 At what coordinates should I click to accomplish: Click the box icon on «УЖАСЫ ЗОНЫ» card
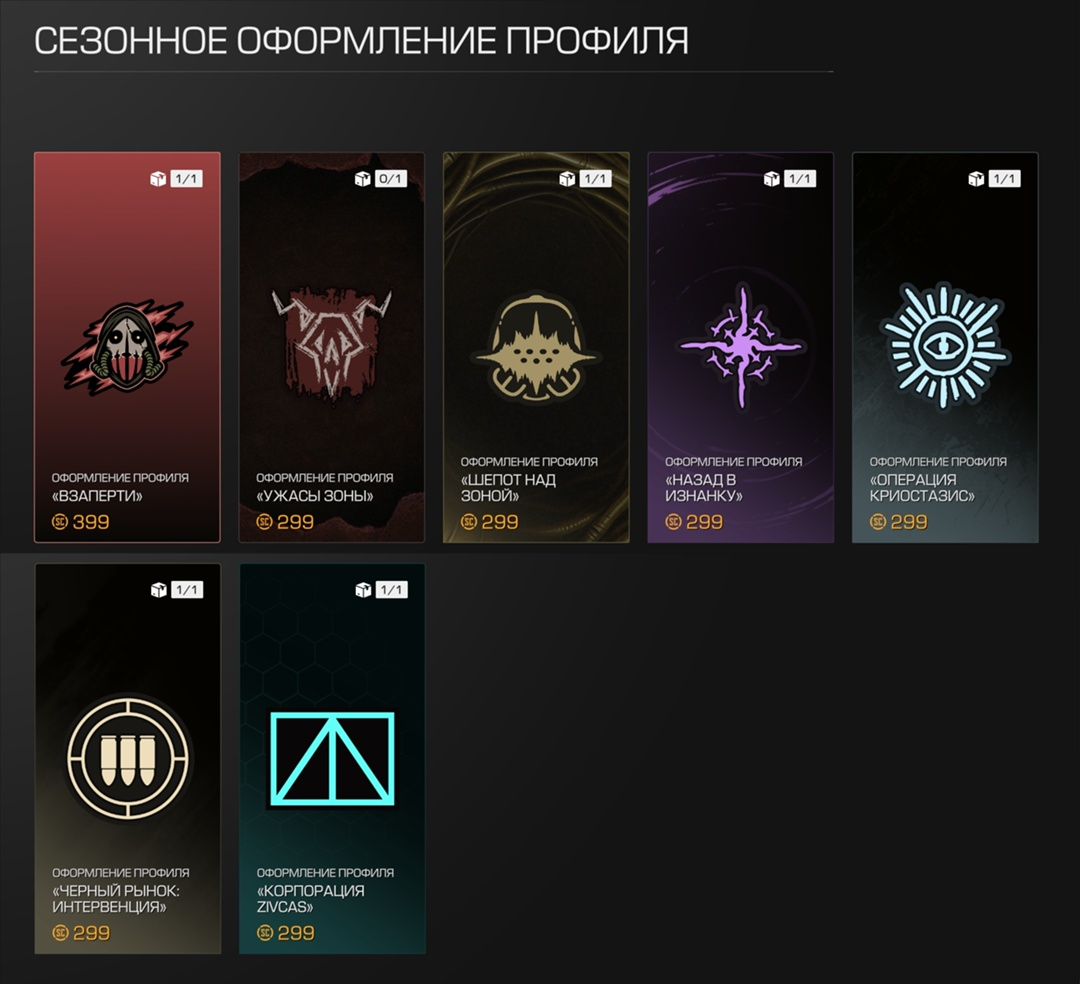[x=362, y=179]
